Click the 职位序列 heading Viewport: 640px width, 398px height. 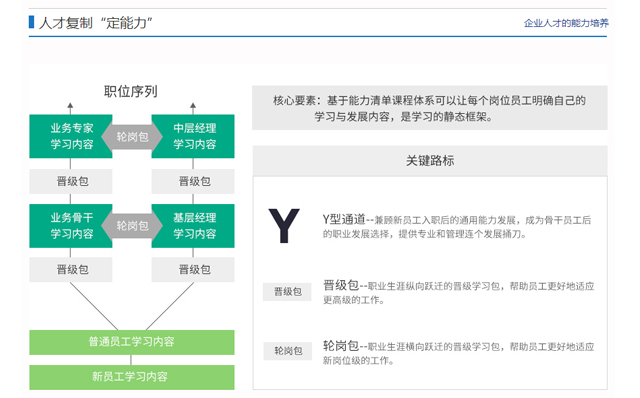click(131, 91)
